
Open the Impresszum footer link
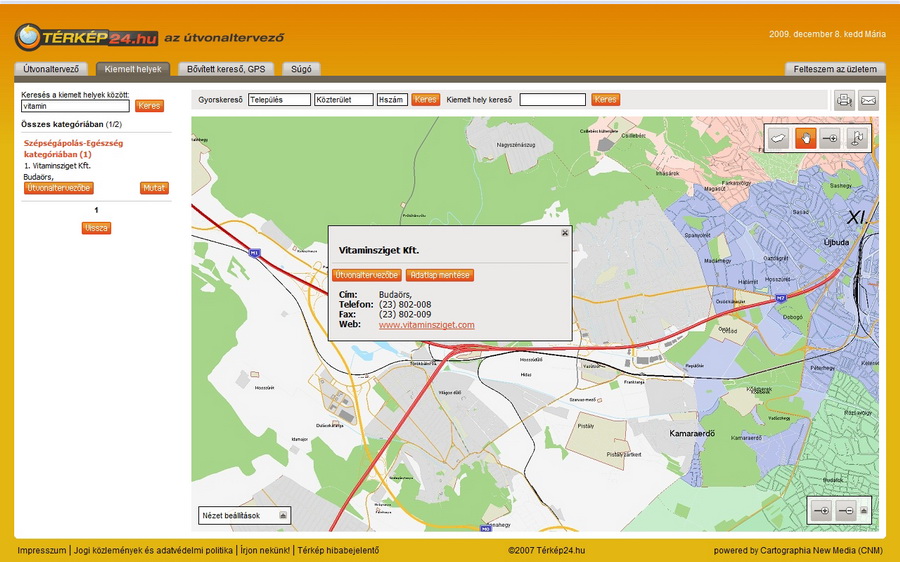42,550
